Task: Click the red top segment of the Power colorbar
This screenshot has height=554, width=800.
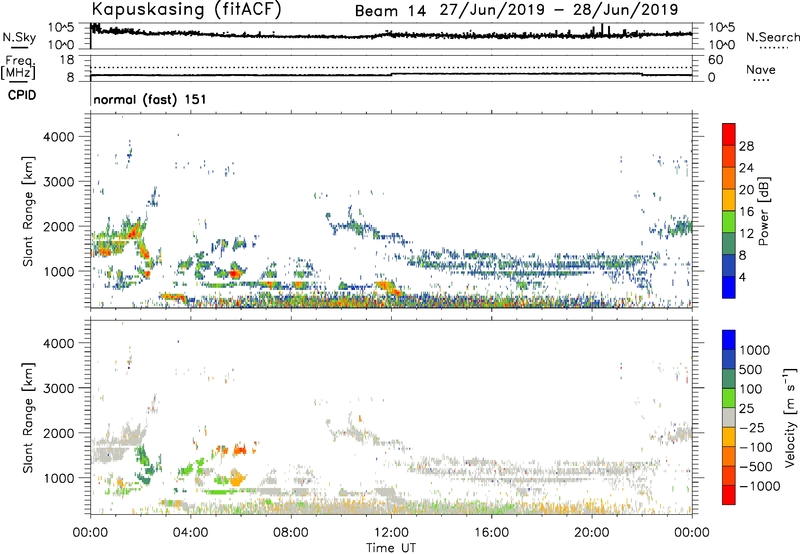Action: point(729,135)
